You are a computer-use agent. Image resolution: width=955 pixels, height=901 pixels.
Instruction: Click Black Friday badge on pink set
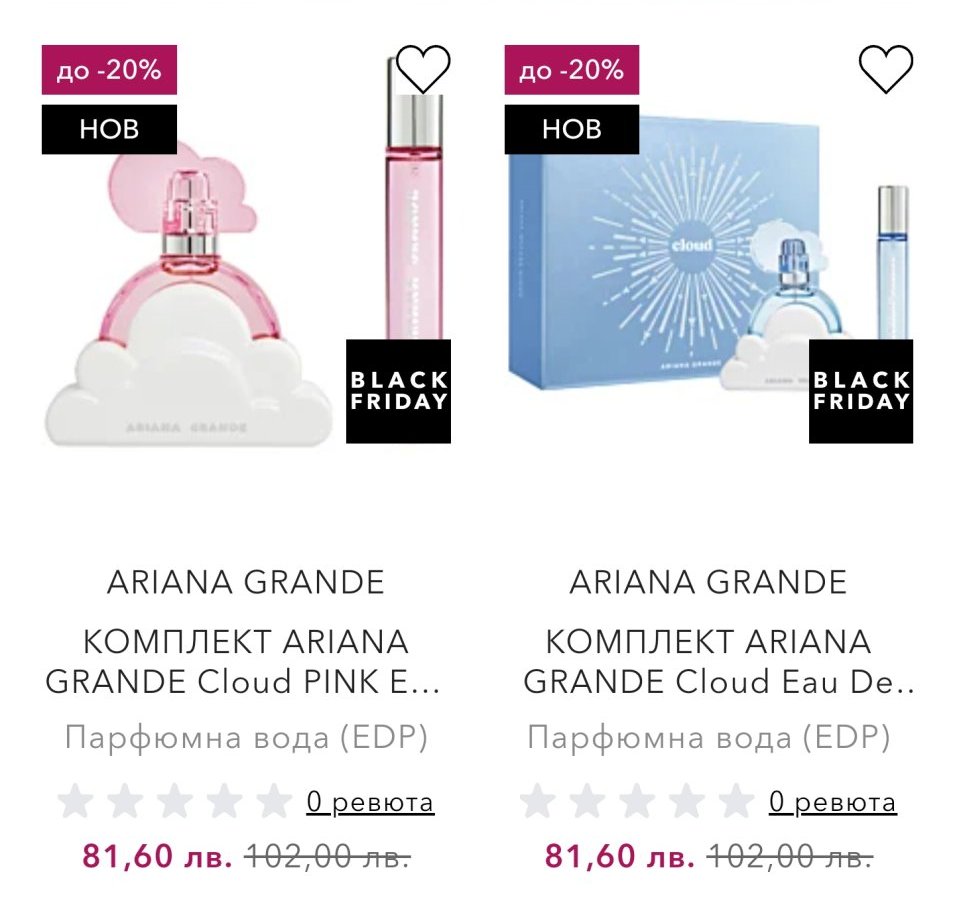click(x=398, y=391)
